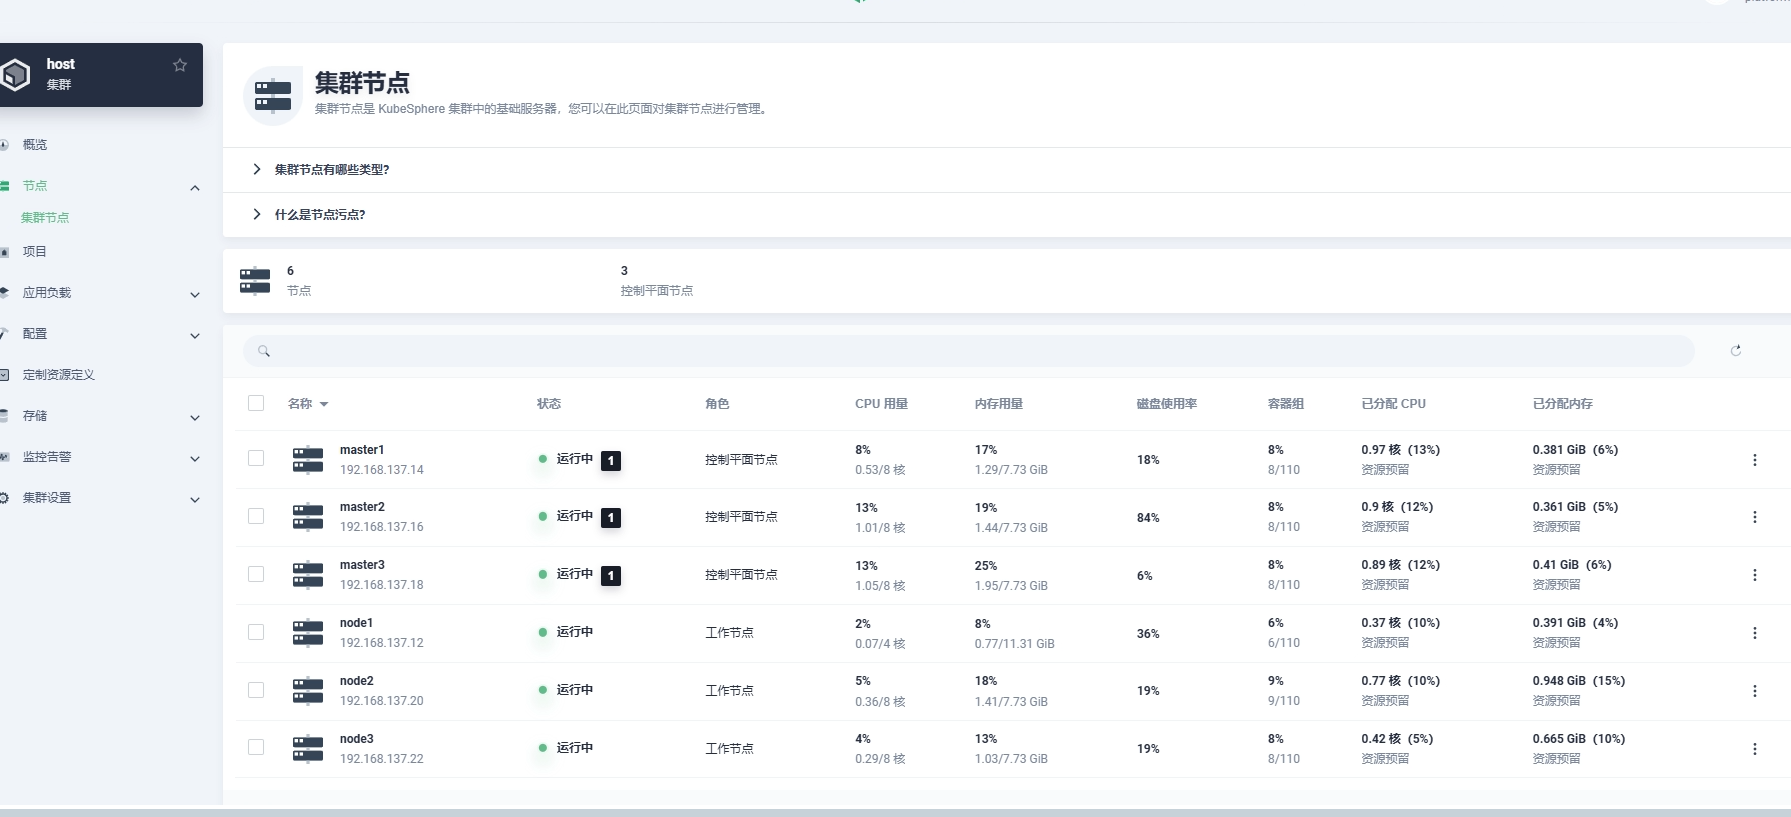The width and height of the screenshot is (1791, 817).
Task: Open more actions for master1
Action: [1754, 460]
